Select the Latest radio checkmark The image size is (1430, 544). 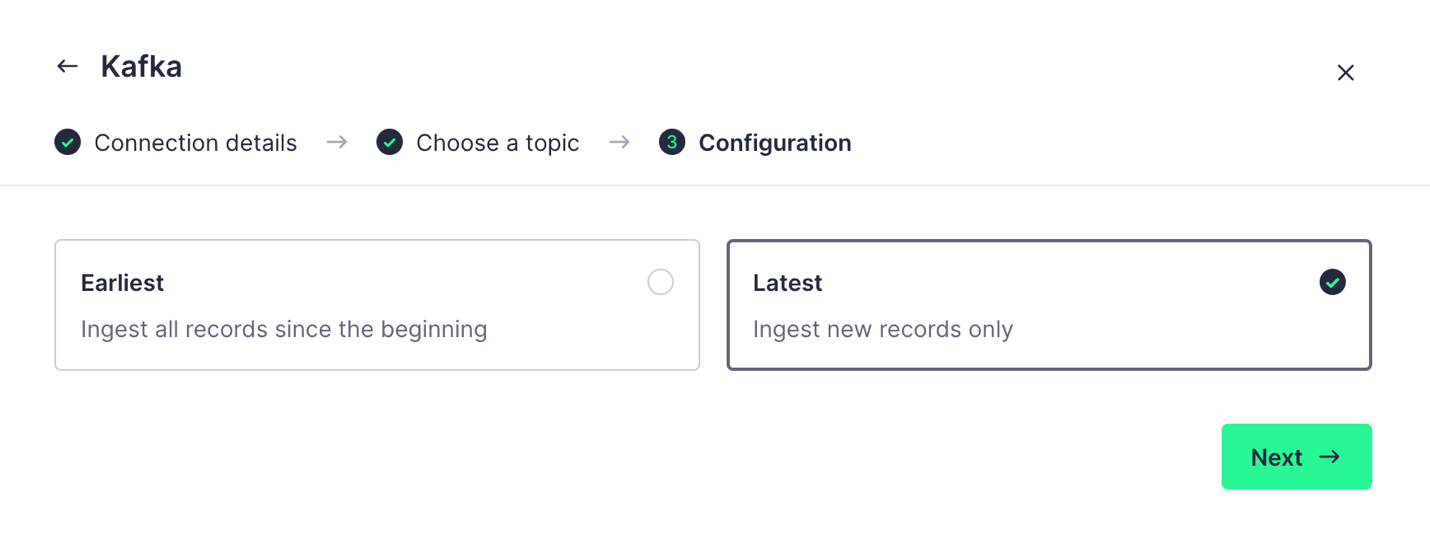point(1332,282)
